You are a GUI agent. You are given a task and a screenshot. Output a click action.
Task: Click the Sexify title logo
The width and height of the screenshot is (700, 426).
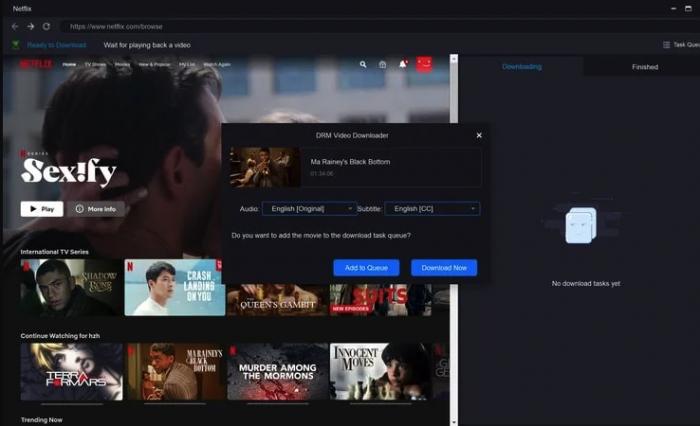[x=68, y=172]
